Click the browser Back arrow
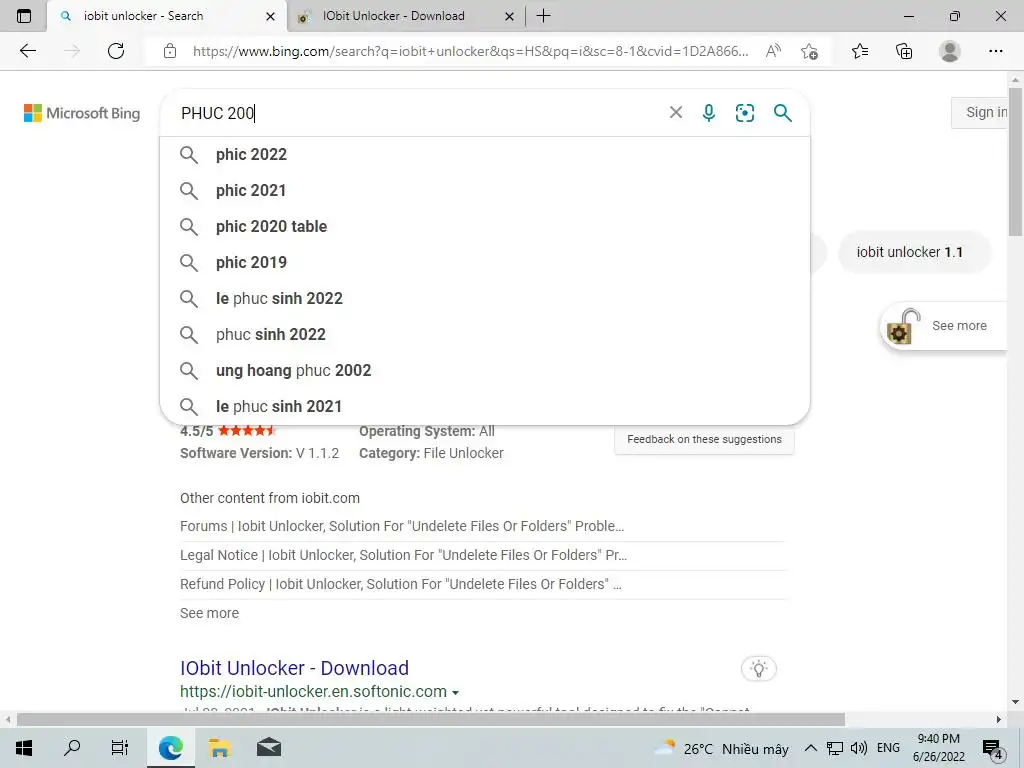The image size is (1024, 768). coord(27,51)
